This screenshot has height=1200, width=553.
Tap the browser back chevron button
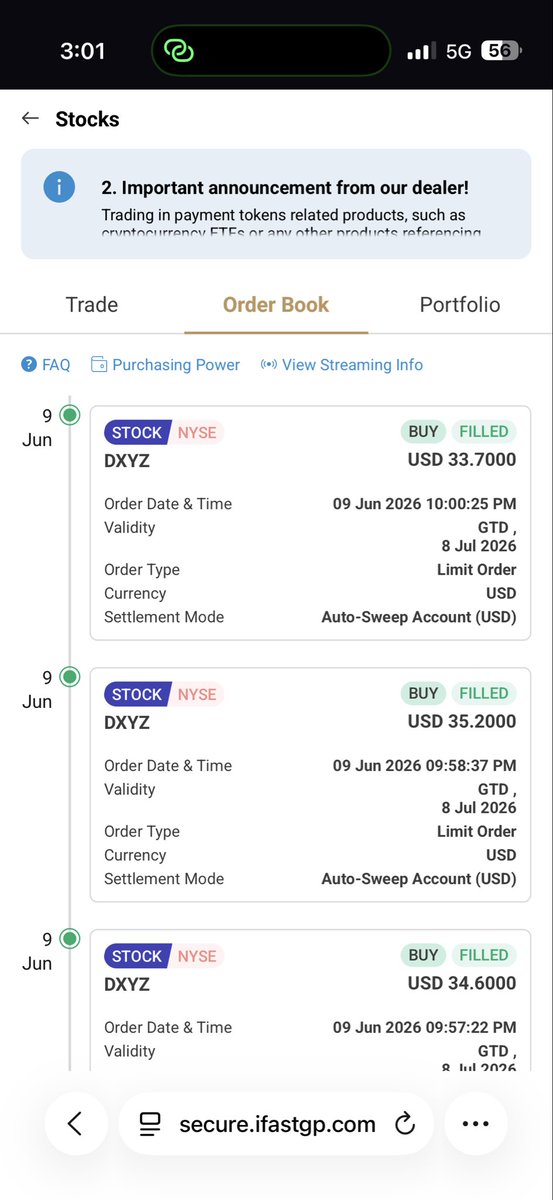(75, 1124)
